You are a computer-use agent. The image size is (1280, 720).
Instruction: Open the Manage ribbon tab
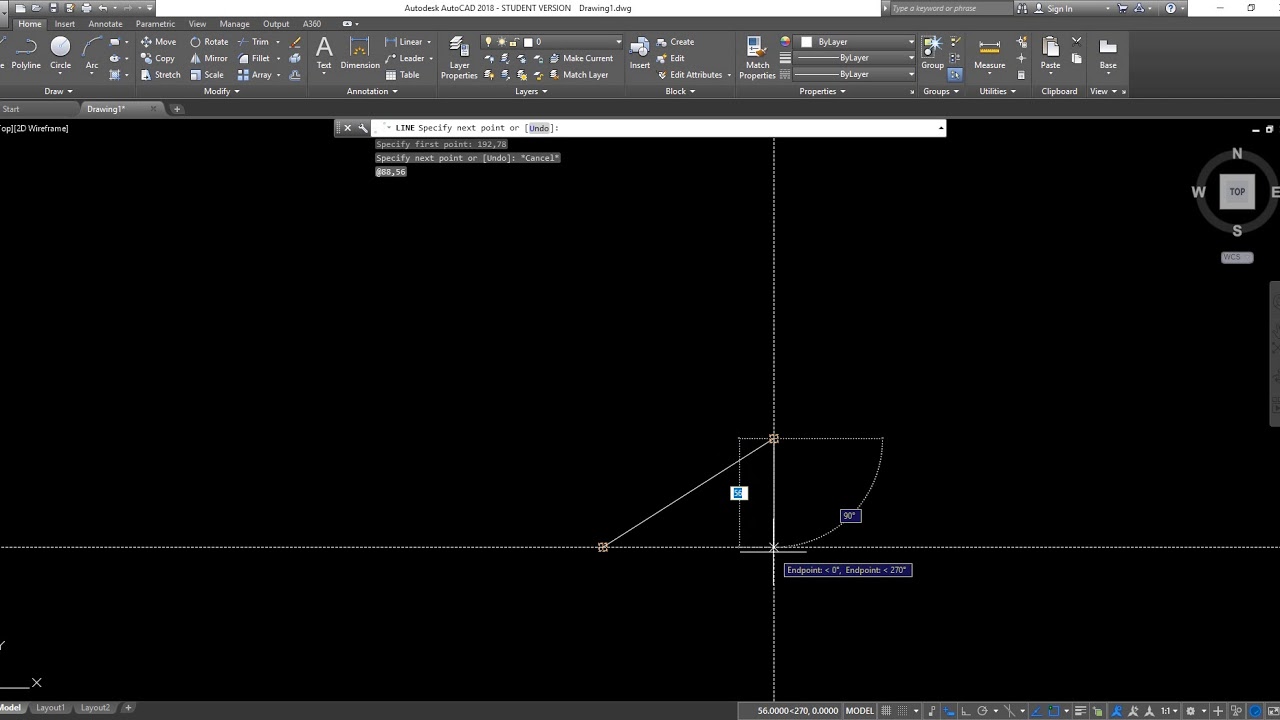(x=234, y=24)
